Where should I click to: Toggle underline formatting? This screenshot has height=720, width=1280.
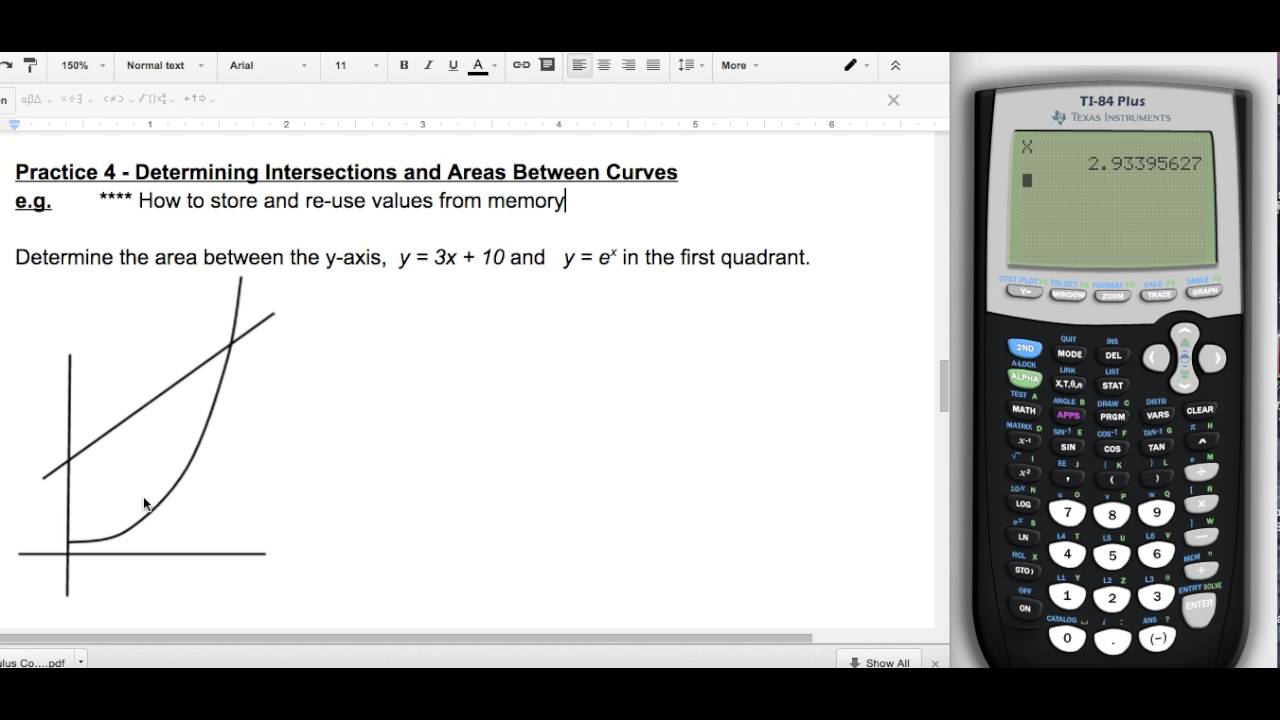tap(453, 65)
